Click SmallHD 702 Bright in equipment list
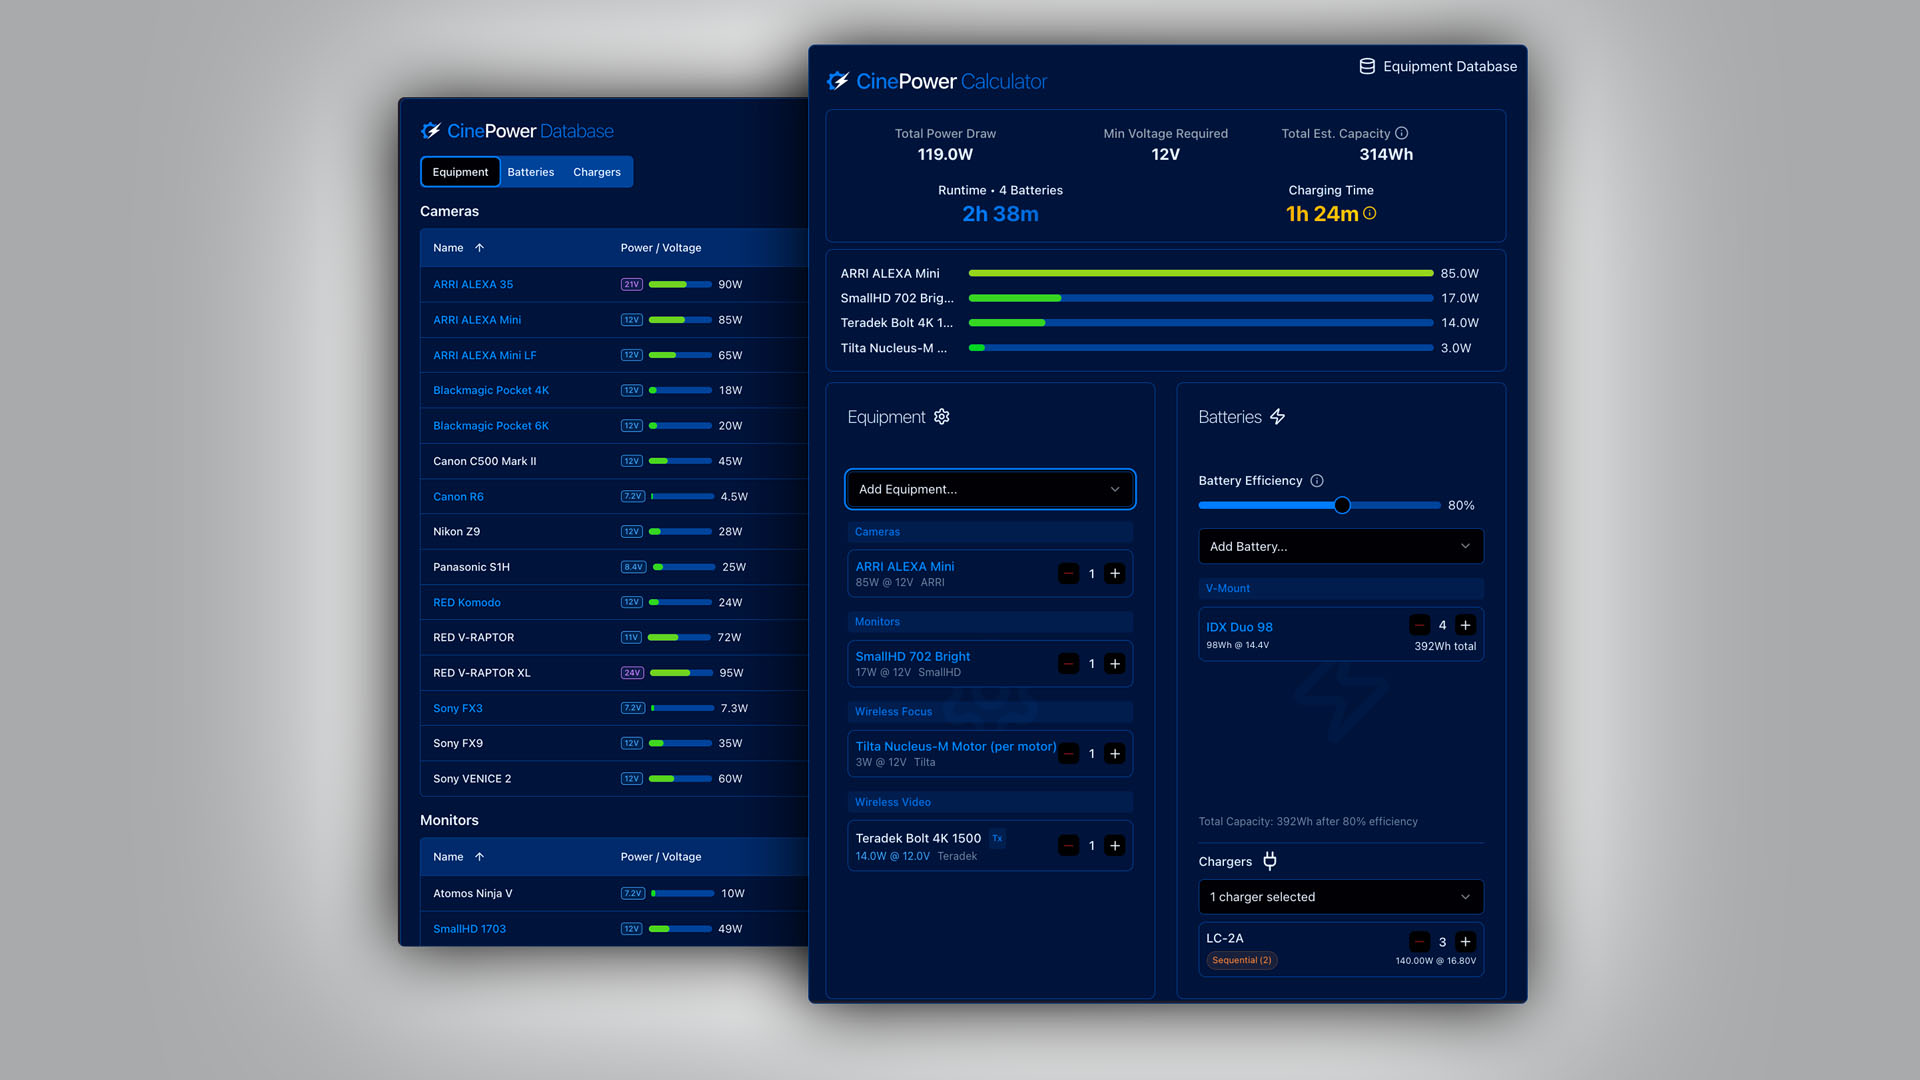Screen dimensions: 1920x1080 point(913,656)
